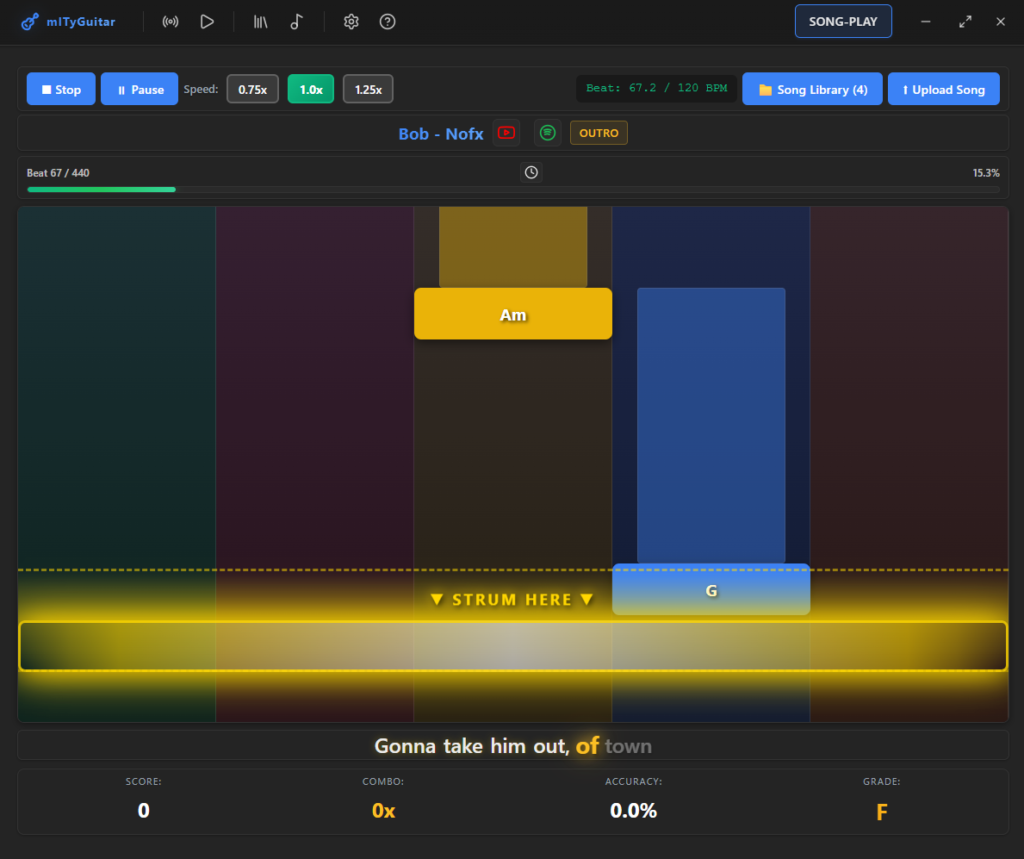The image size is (1024, 859).
Task: Open help via question mark icon
Action: click(388, 21)
